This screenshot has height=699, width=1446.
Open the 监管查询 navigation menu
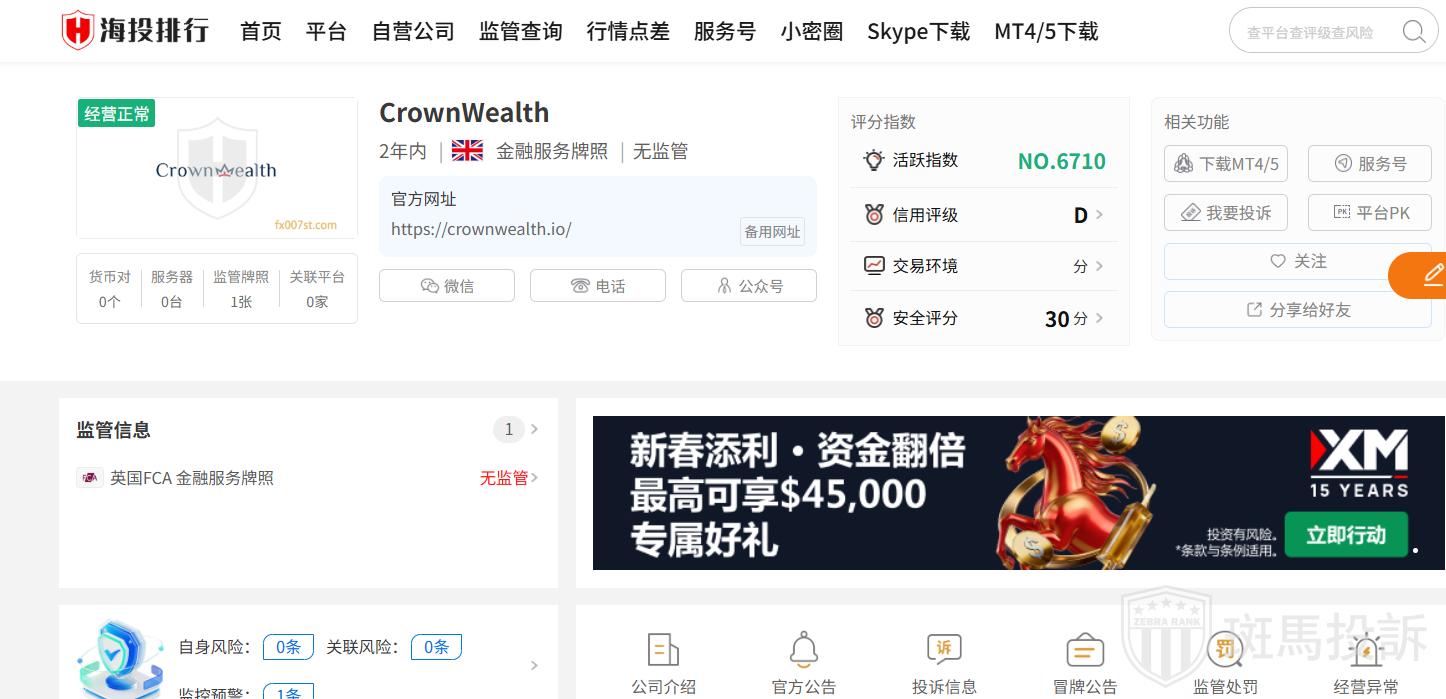pos(520,31)
